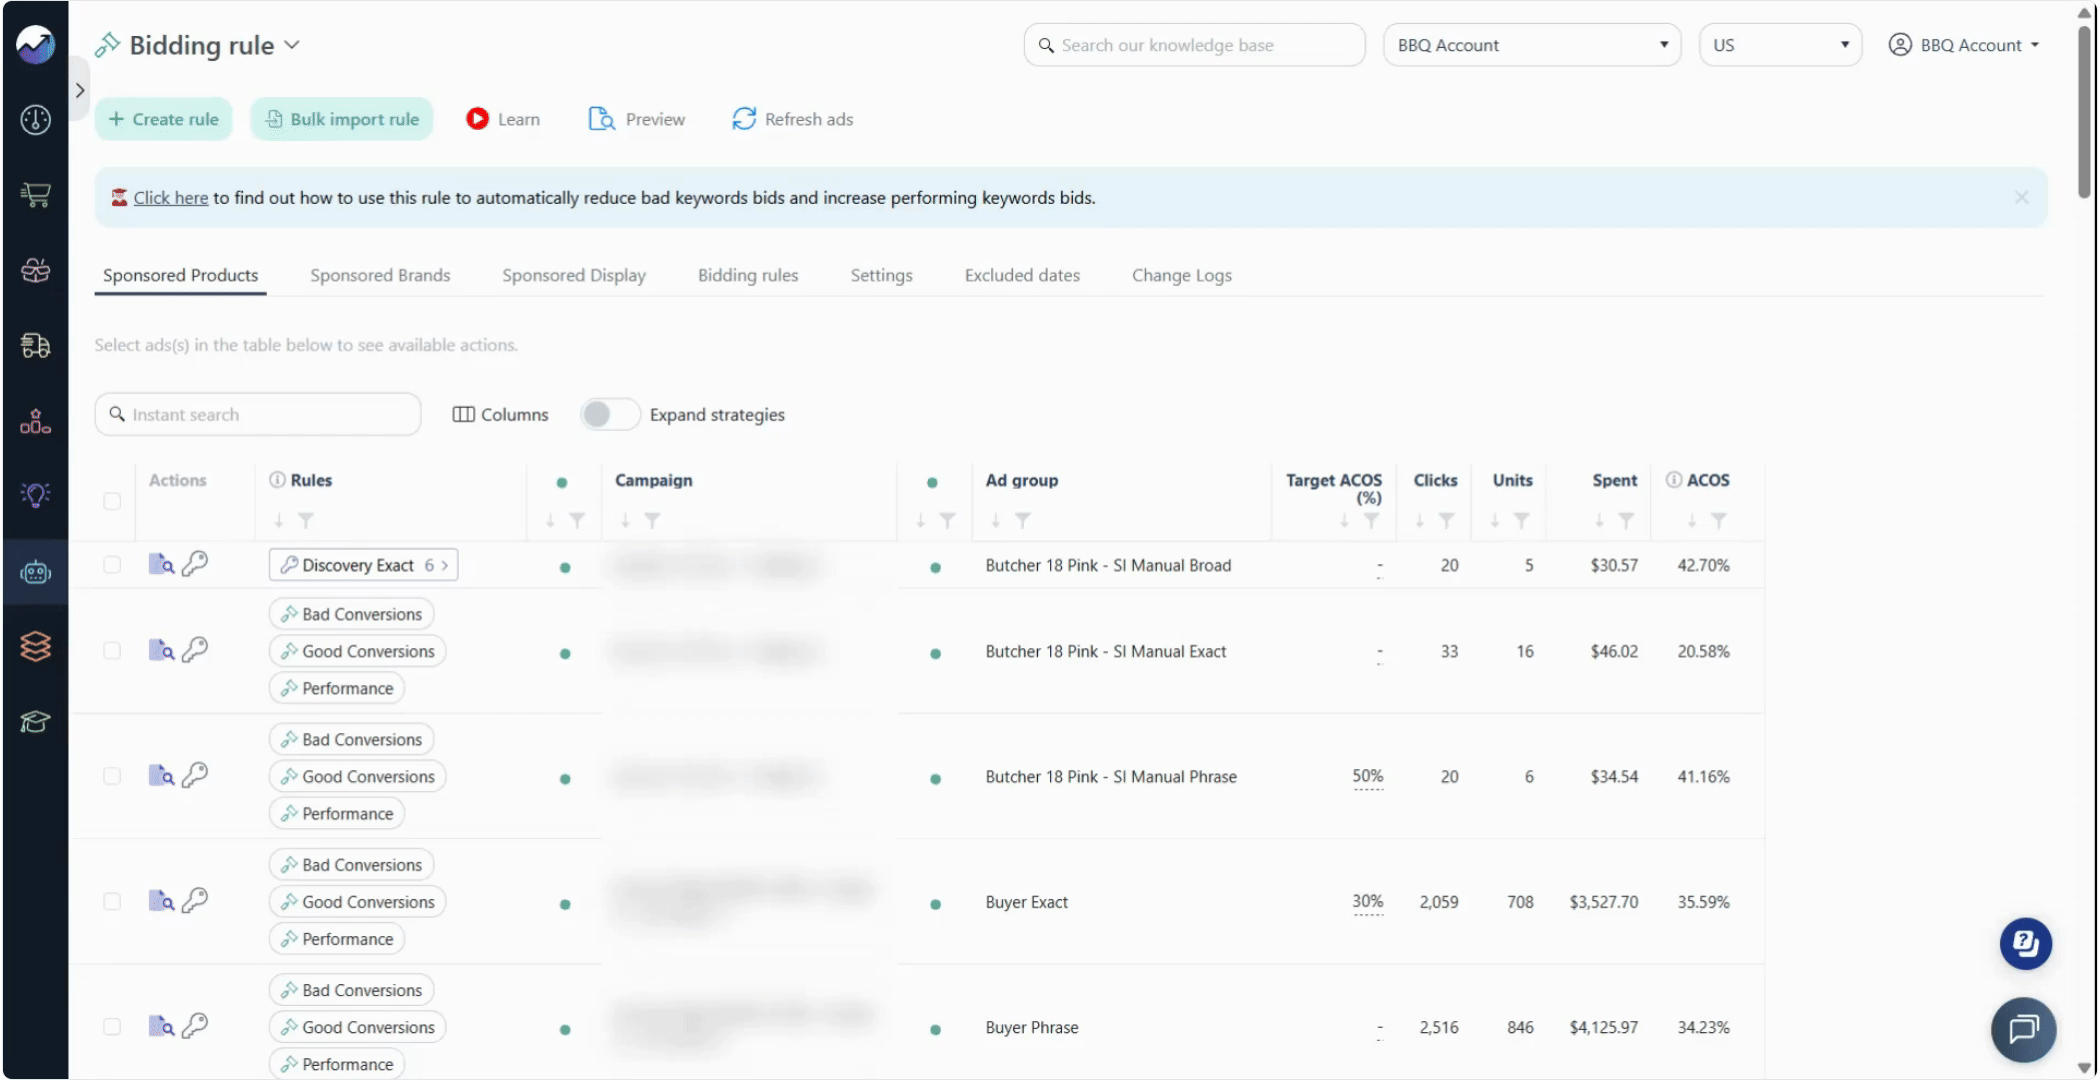This screenshot has height=1080, width=2100.
Task: Open the Change Logs tab
Action: [x=1182, y=275]
